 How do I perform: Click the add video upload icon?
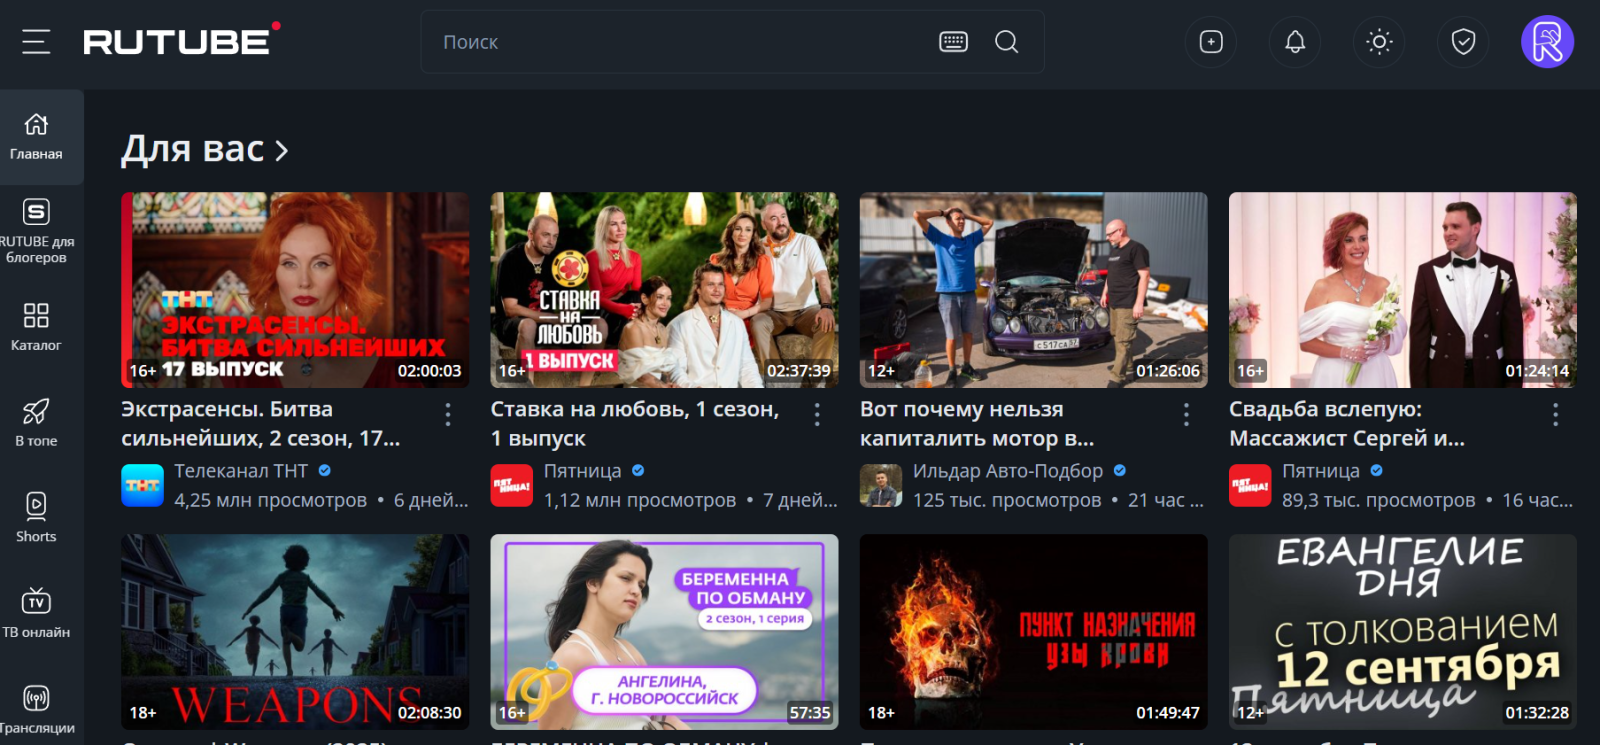click(x=1210, y=42)
